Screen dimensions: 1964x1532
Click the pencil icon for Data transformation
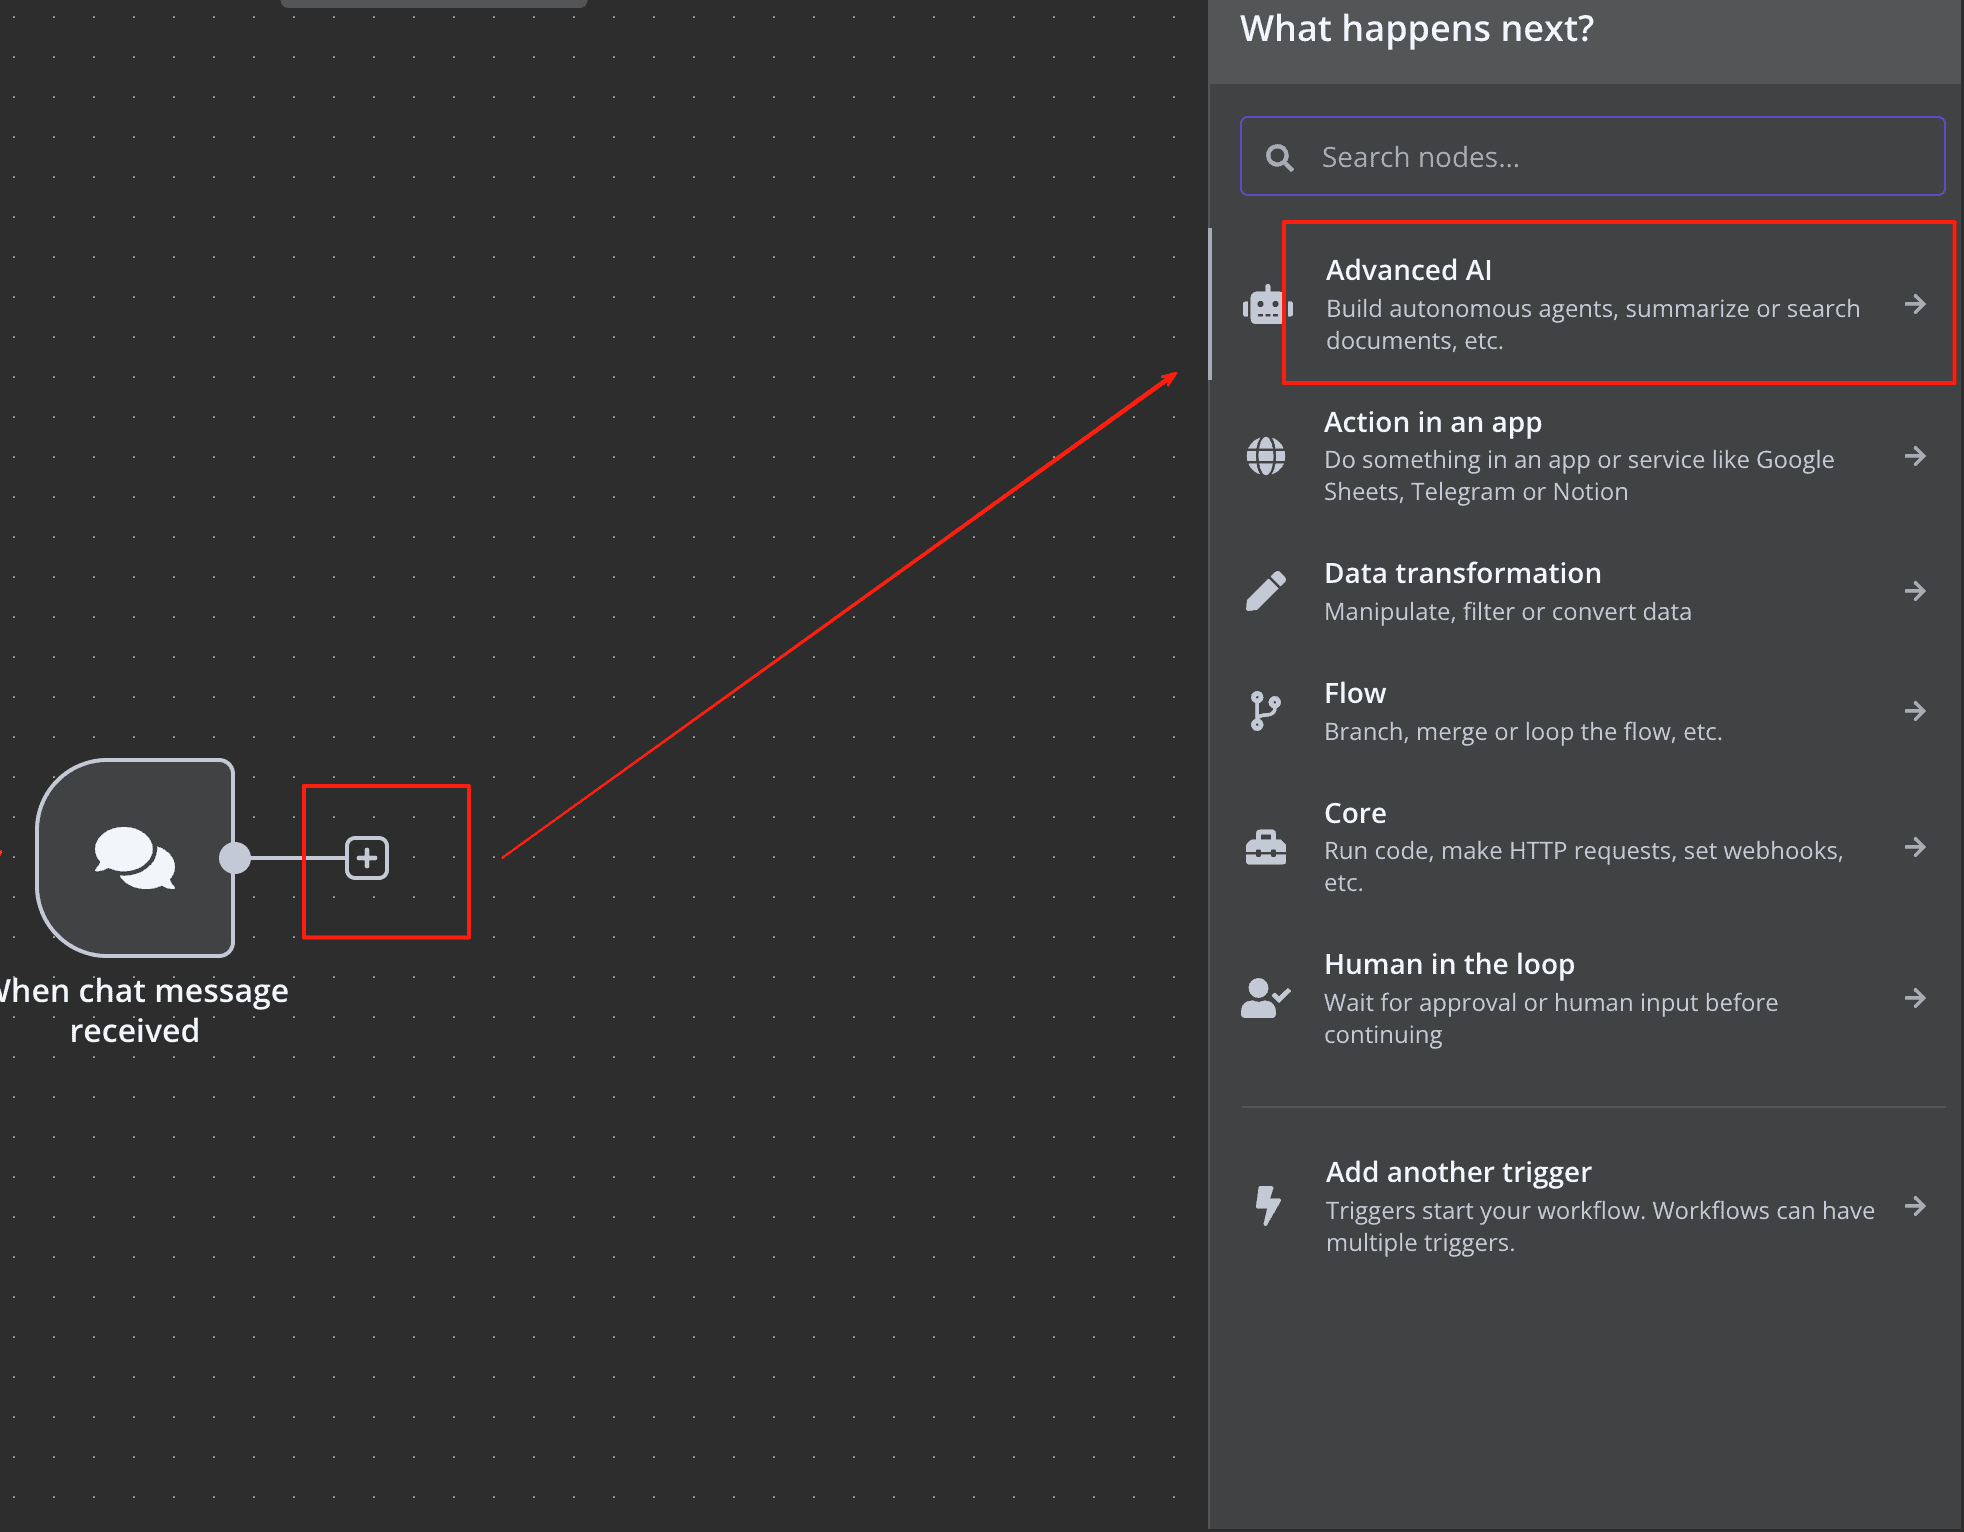(x=1266, y=591)
